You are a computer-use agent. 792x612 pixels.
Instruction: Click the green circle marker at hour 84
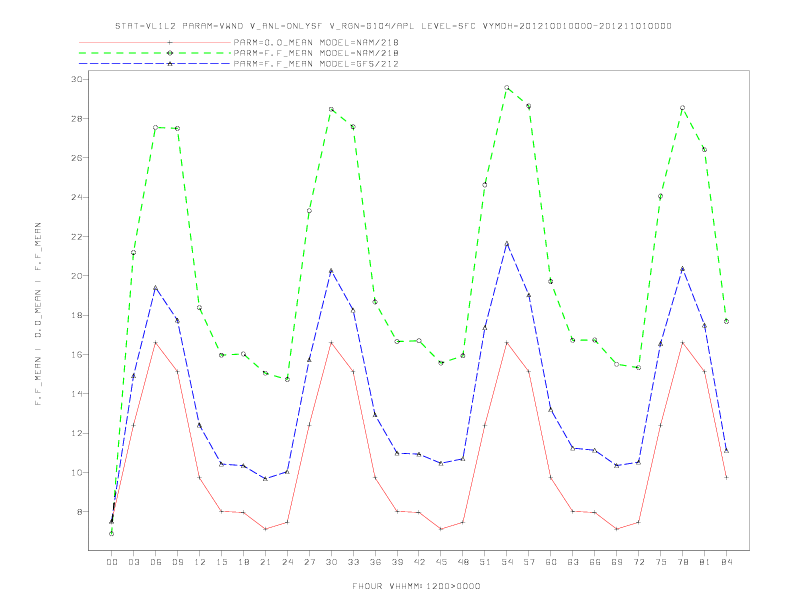pos(726,321)
